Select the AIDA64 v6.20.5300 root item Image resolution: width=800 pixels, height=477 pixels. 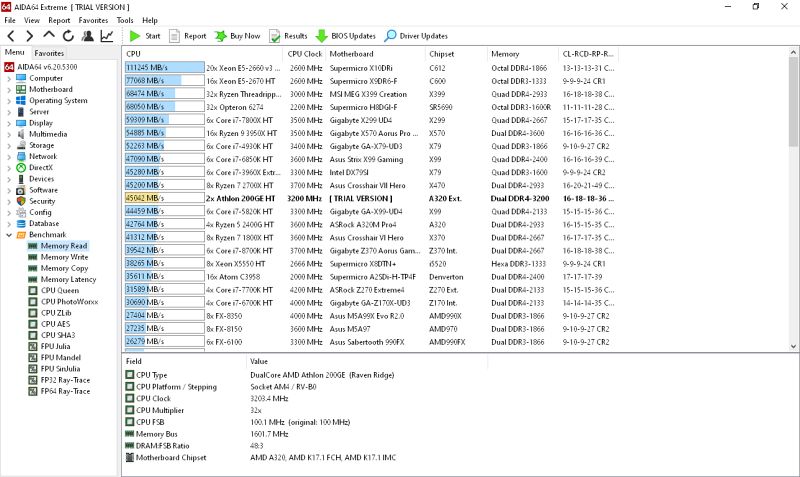tap(41, 67)
